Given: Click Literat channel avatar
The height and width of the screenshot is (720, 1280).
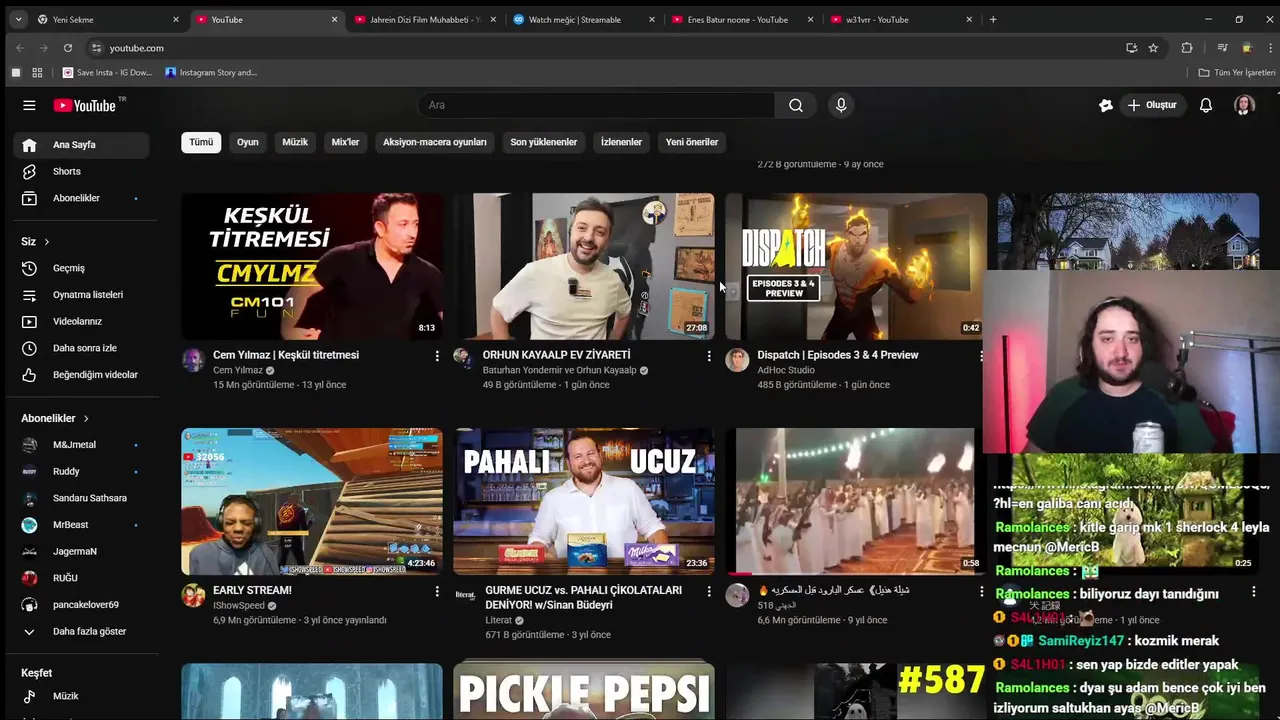Looking at the screenshot, I should [465, 595].
